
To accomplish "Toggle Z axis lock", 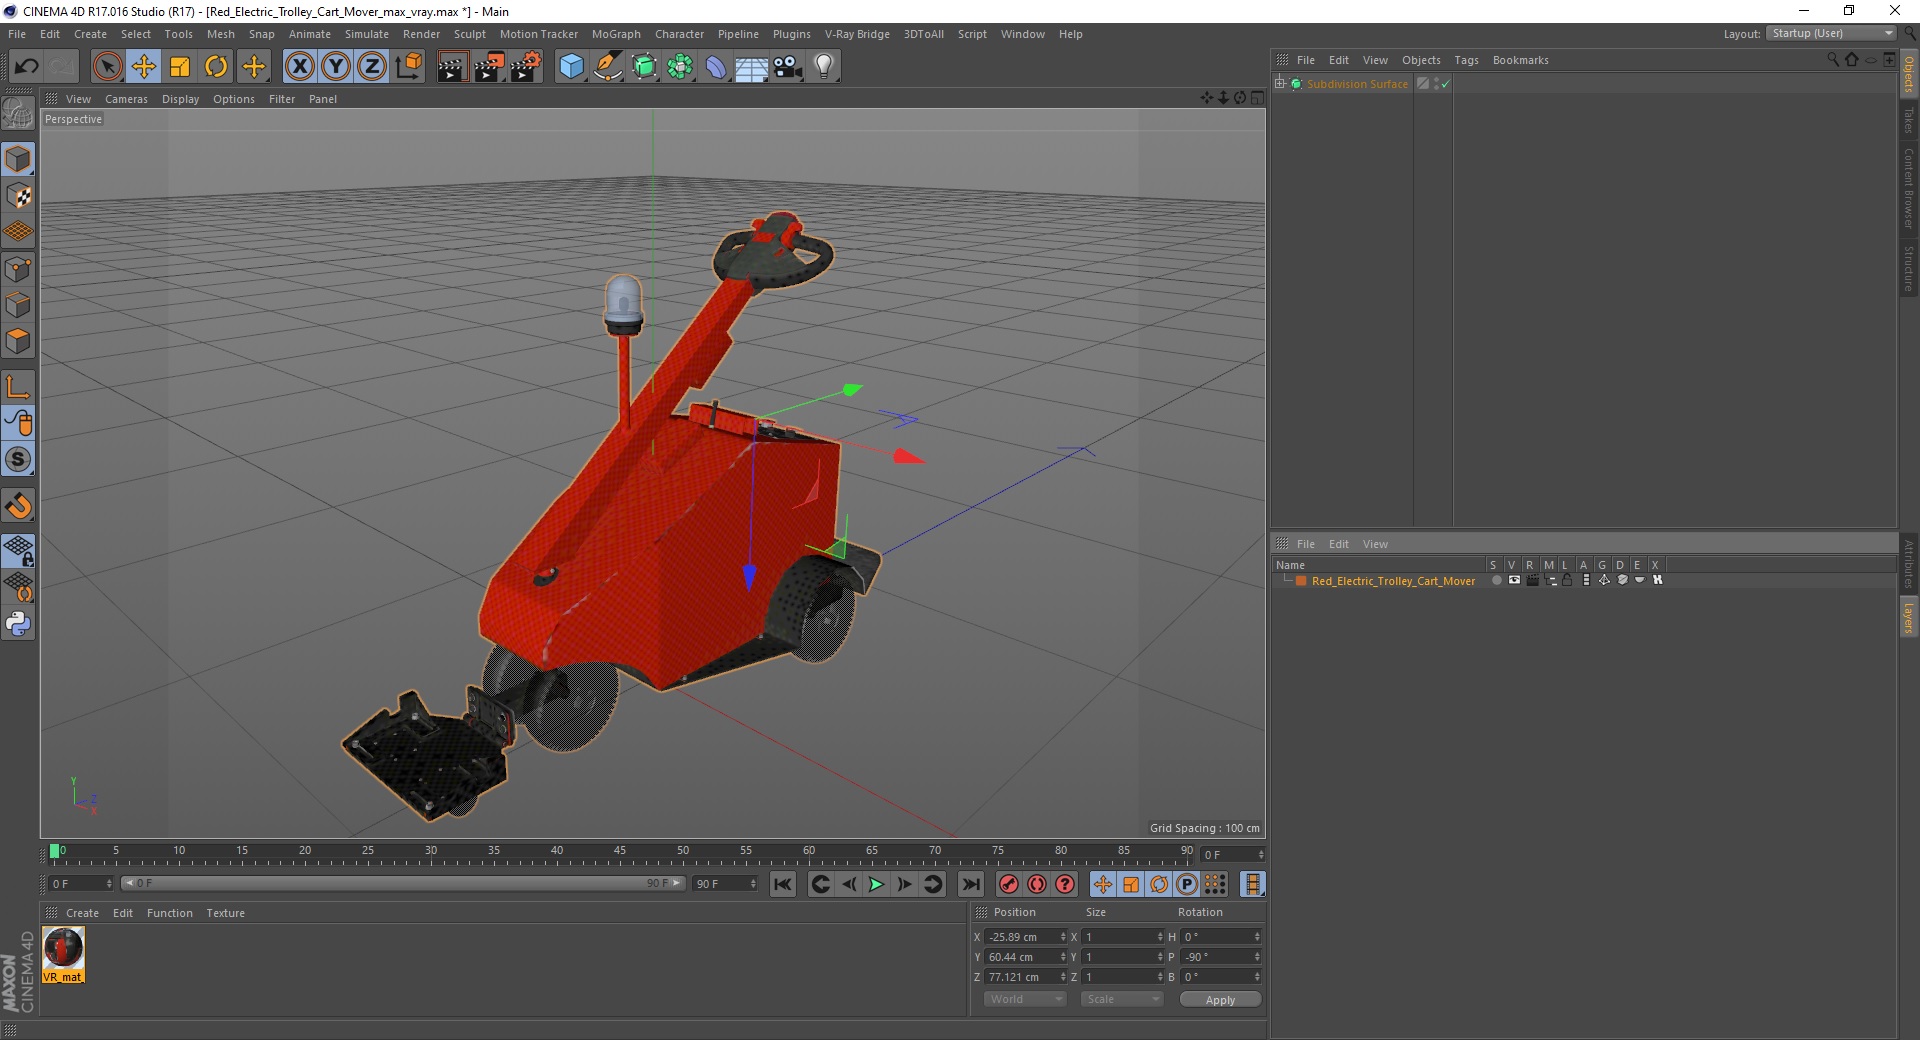I will point(372,67).
